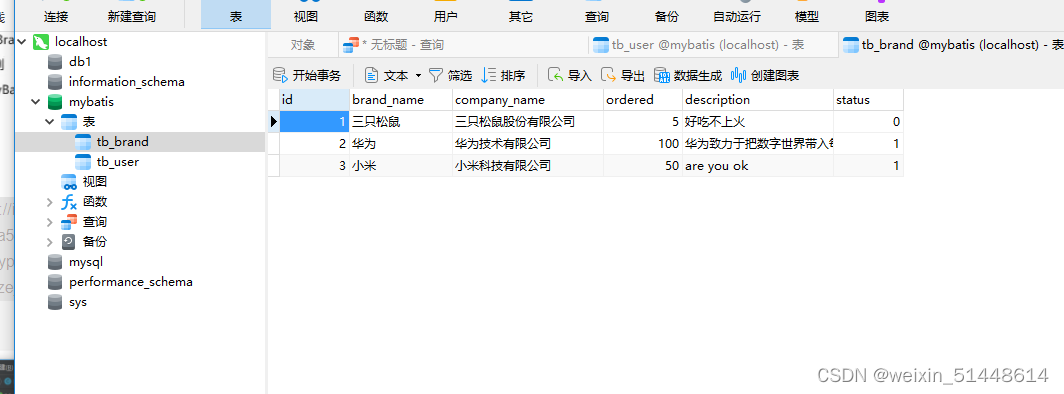The image size is (1064, 394).
Task: Select 模型 in the main toolbar
Action: coord(807,16)
